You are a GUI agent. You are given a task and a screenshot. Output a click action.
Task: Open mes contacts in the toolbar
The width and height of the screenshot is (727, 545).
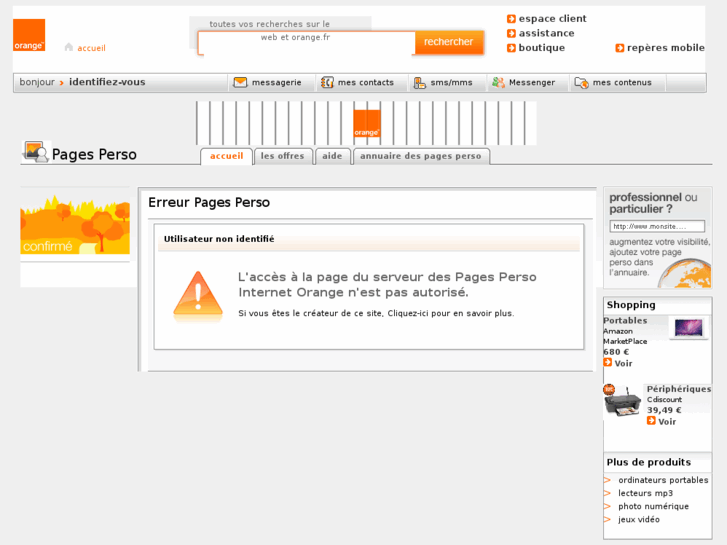click(x=365, y=83)
